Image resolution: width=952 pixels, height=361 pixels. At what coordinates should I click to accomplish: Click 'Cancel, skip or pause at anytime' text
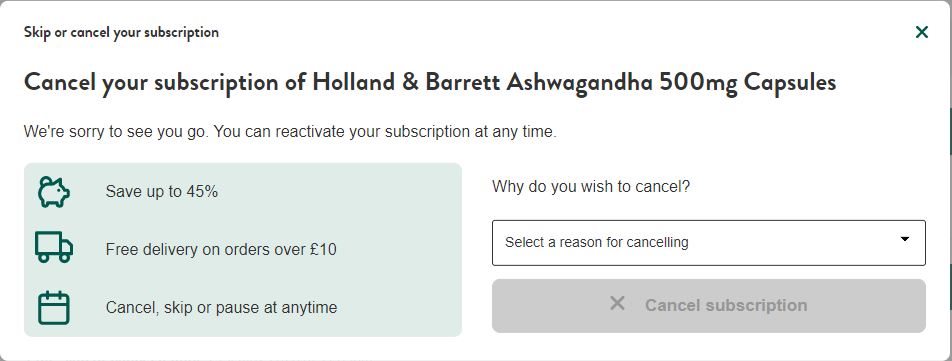click(x=221, y=308)
